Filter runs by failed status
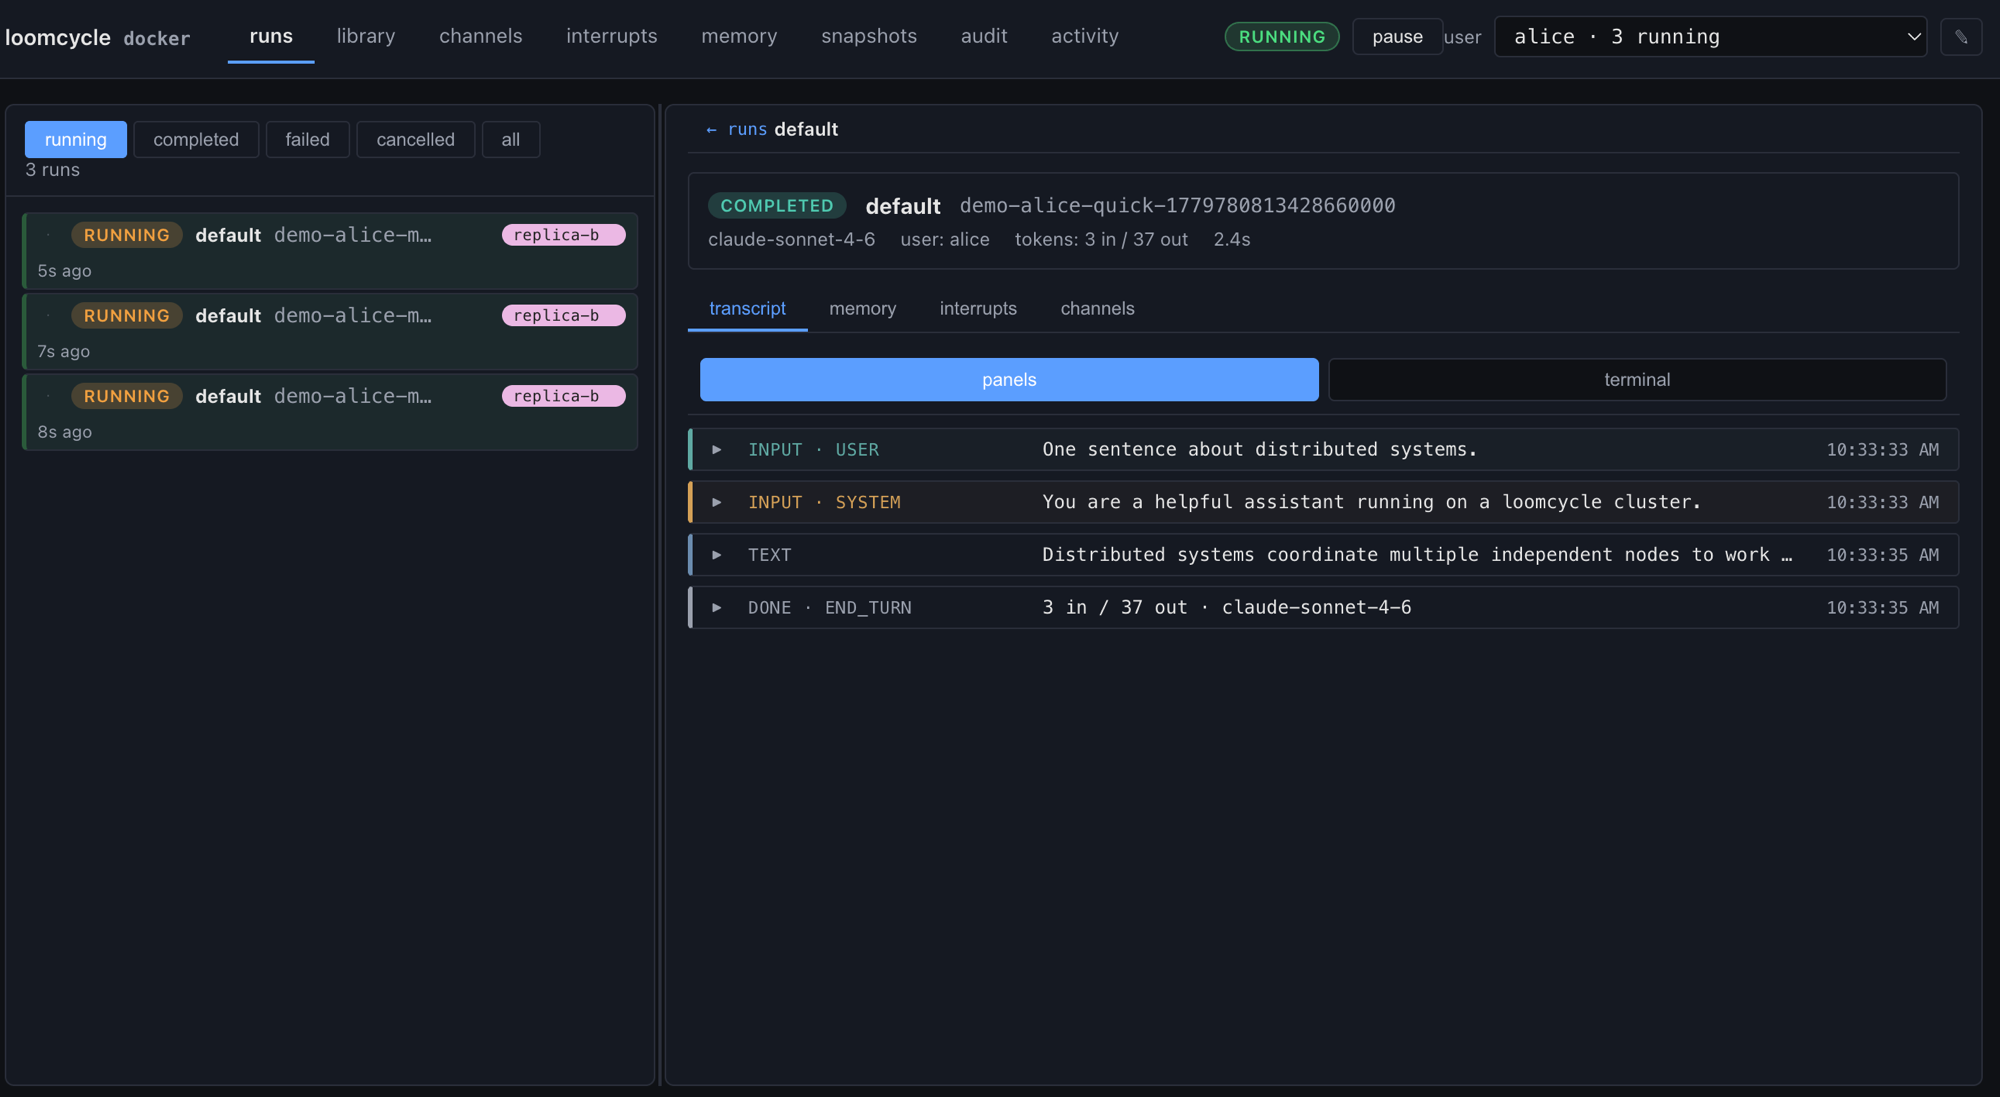 [x=307, y=139]
